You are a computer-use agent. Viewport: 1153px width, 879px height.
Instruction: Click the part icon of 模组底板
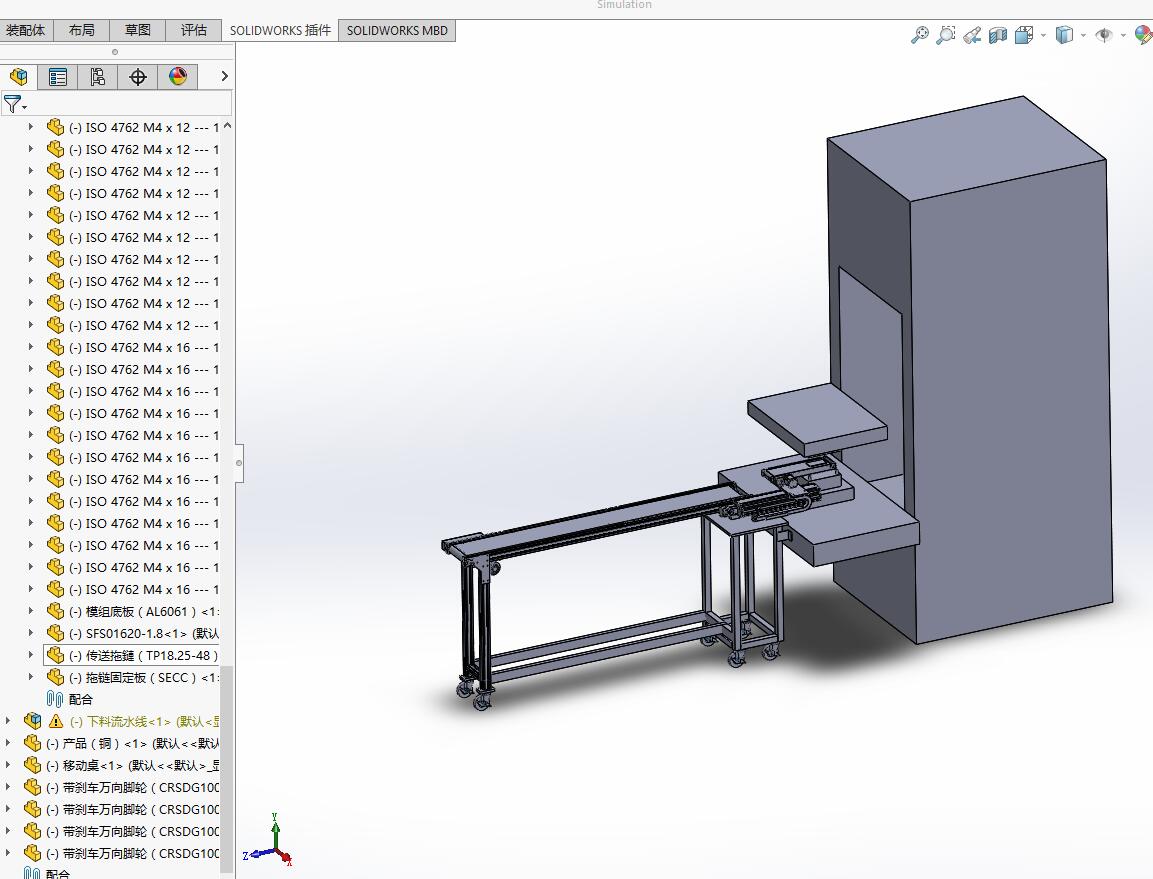click(x=55, y=611)
